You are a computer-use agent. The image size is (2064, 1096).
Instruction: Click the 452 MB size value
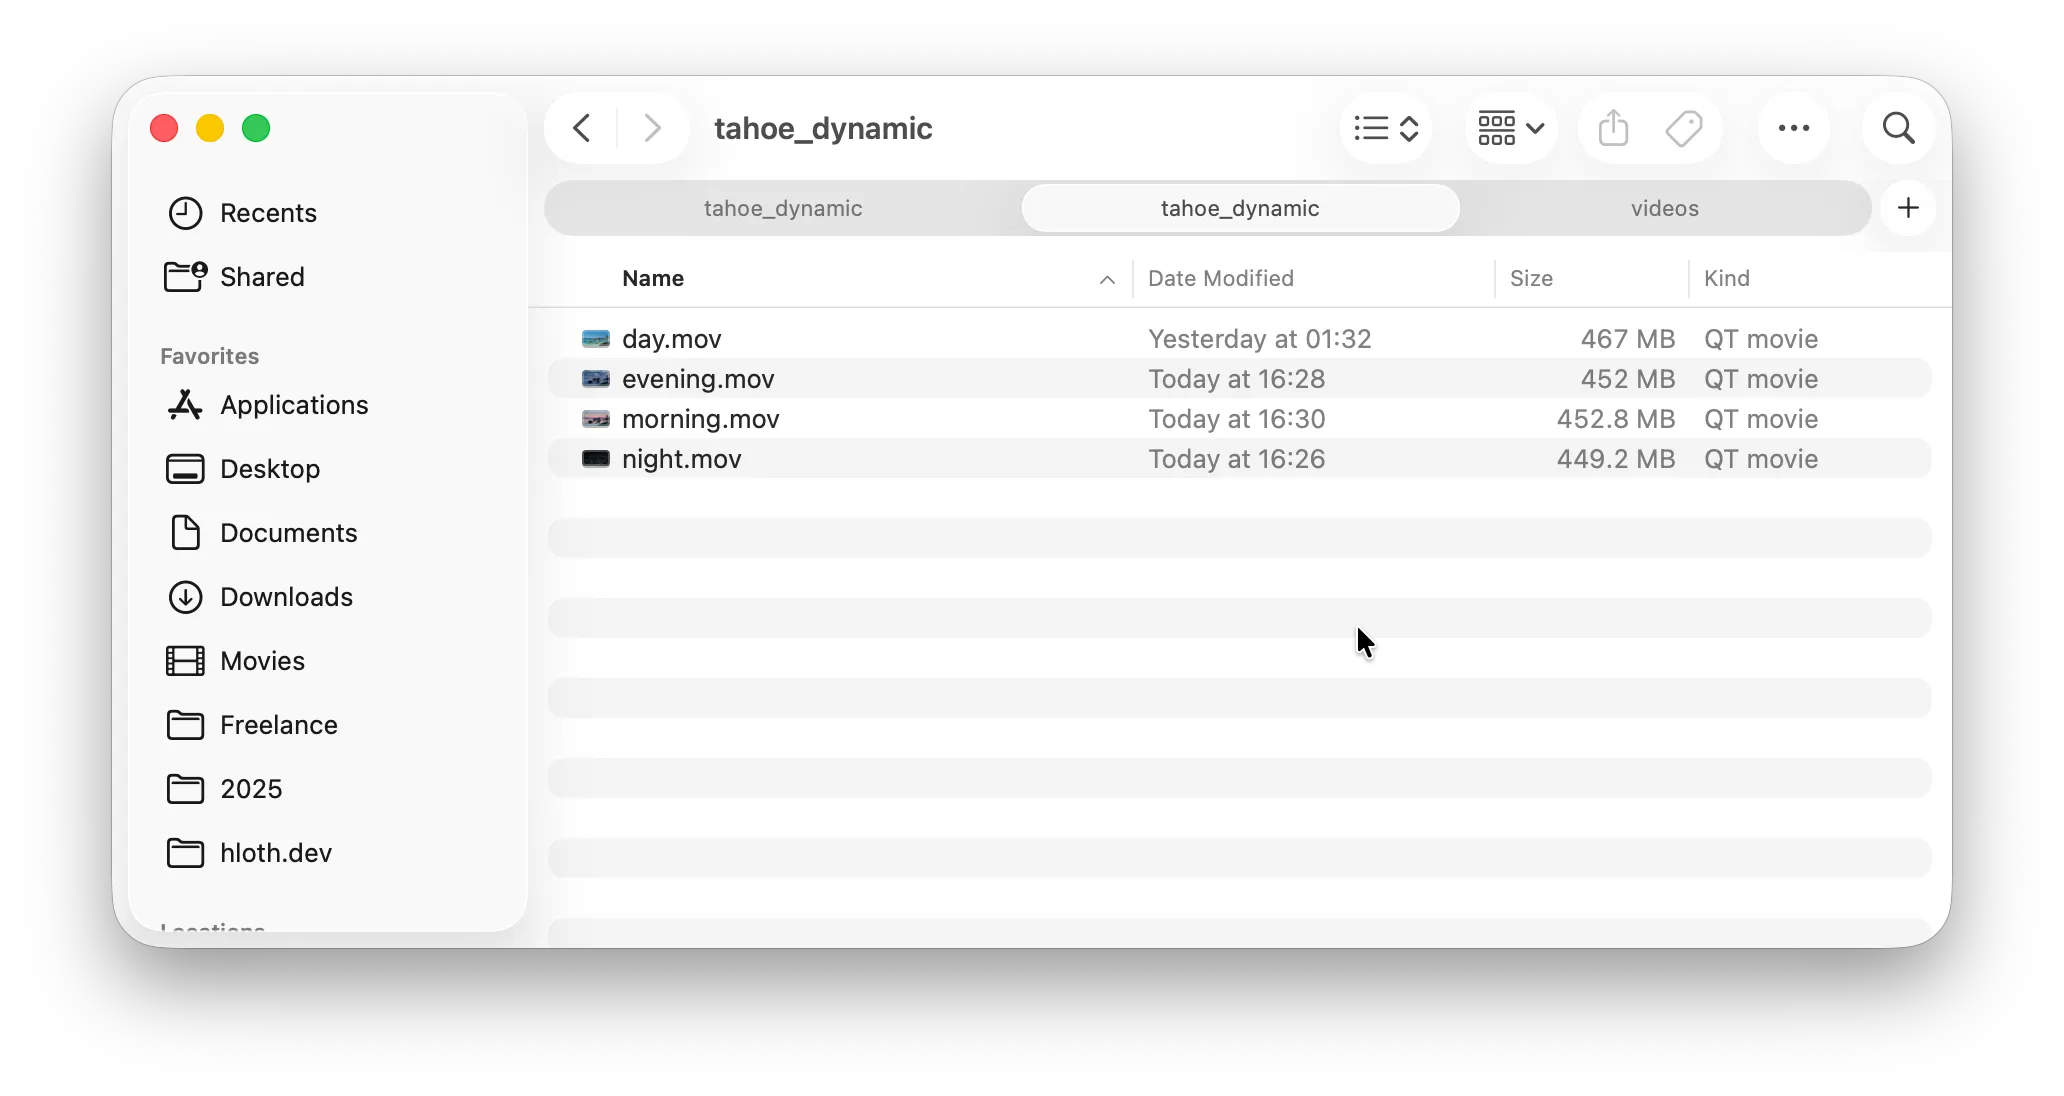pos(1627,379)
